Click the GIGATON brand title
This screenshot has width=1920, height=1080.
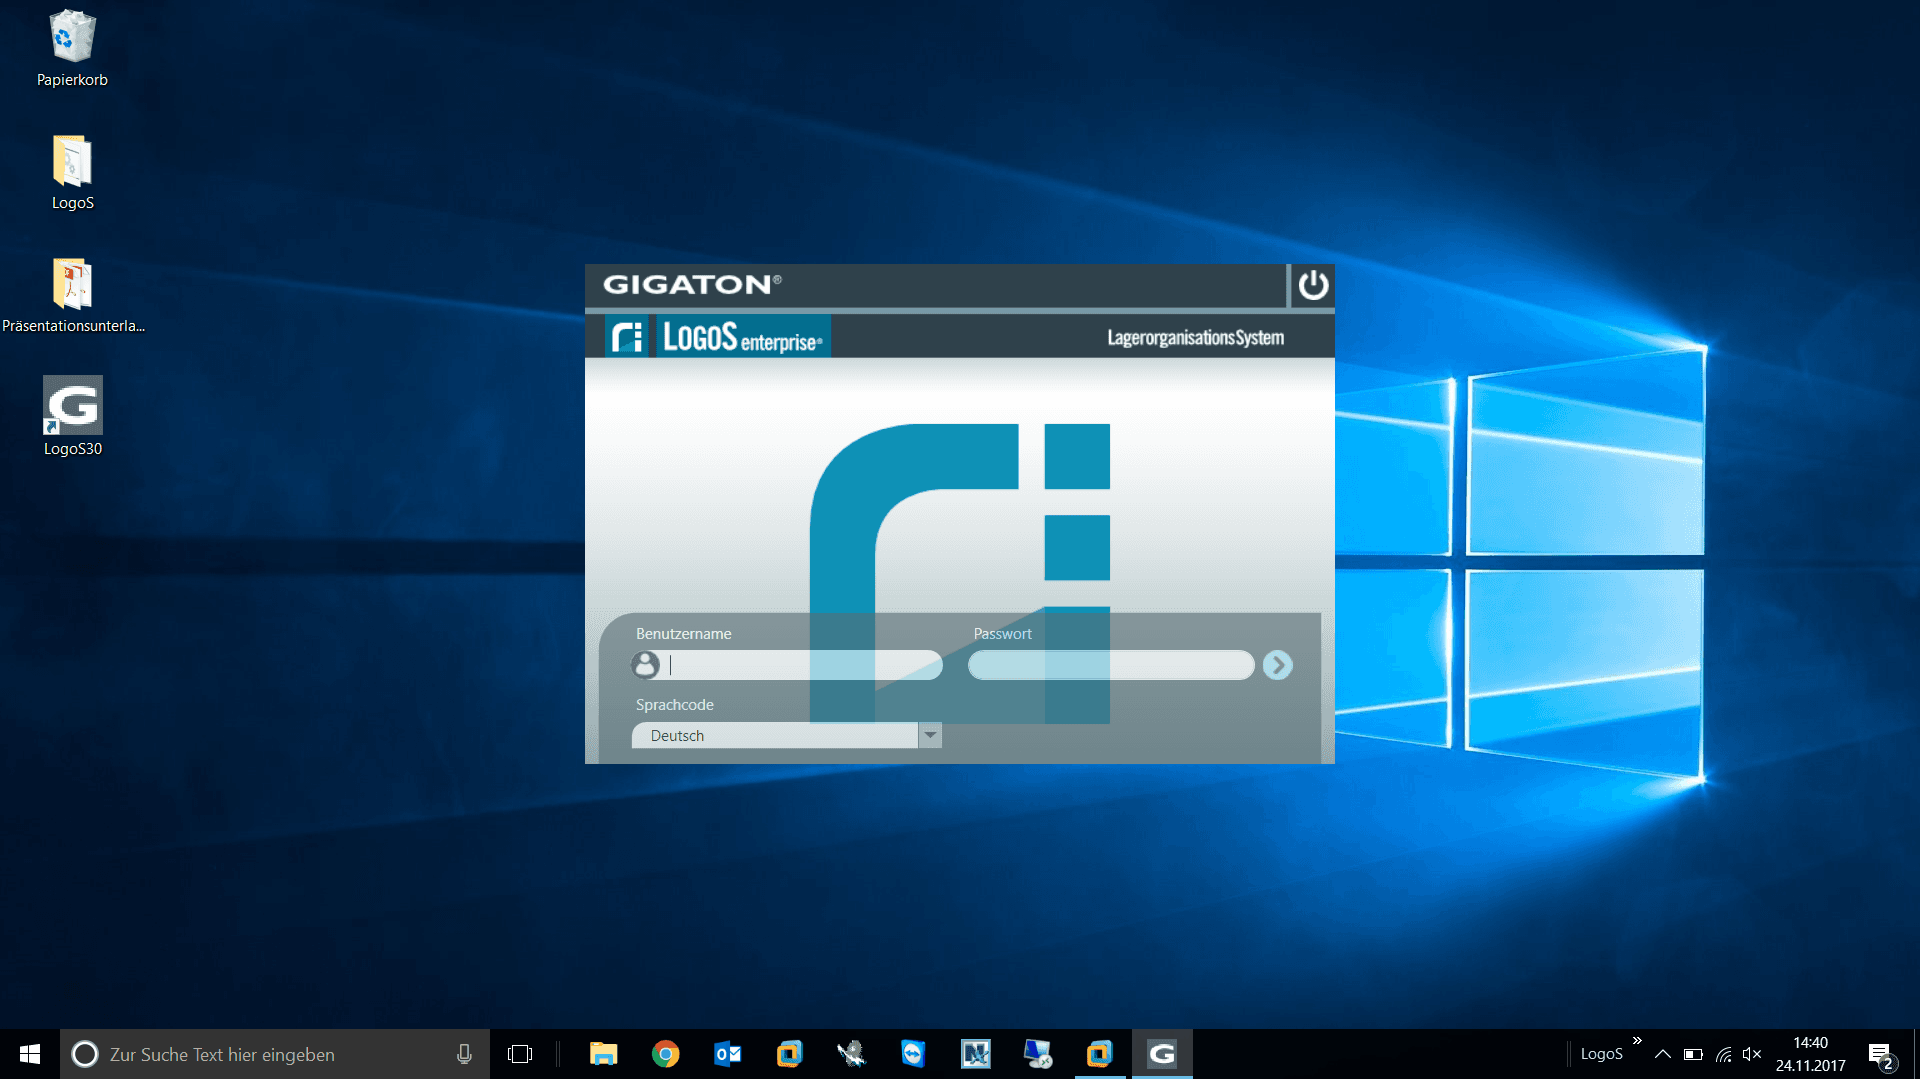pos(692,285)
